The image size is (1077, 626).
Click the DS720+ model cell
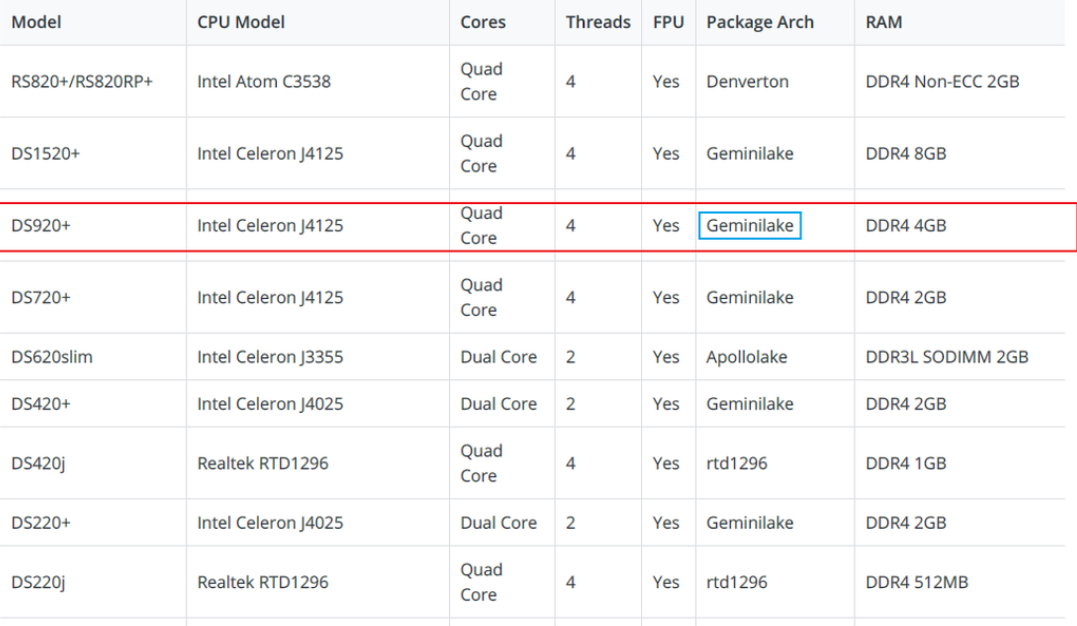[40, 298]
